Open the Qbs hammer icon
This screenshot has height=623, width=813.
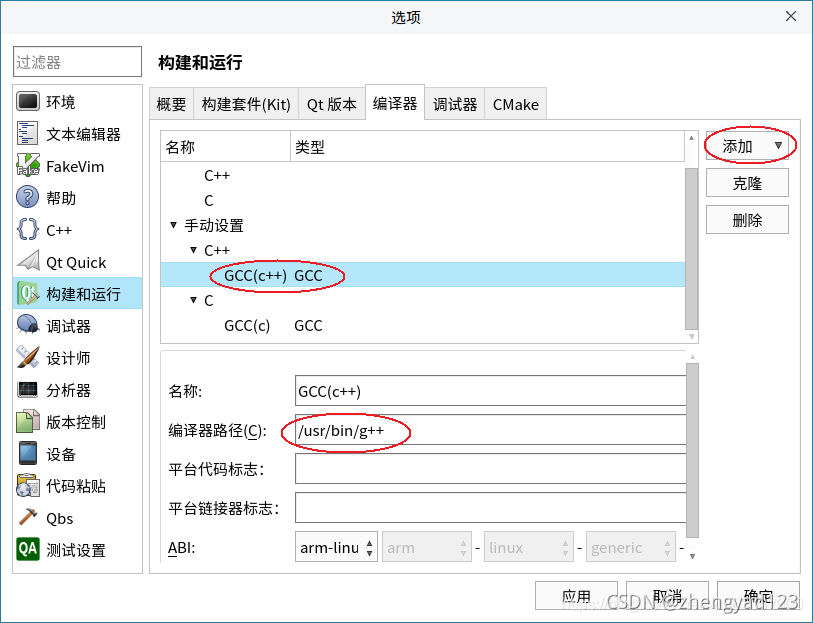pyautogui.click(x=27, y=517)
